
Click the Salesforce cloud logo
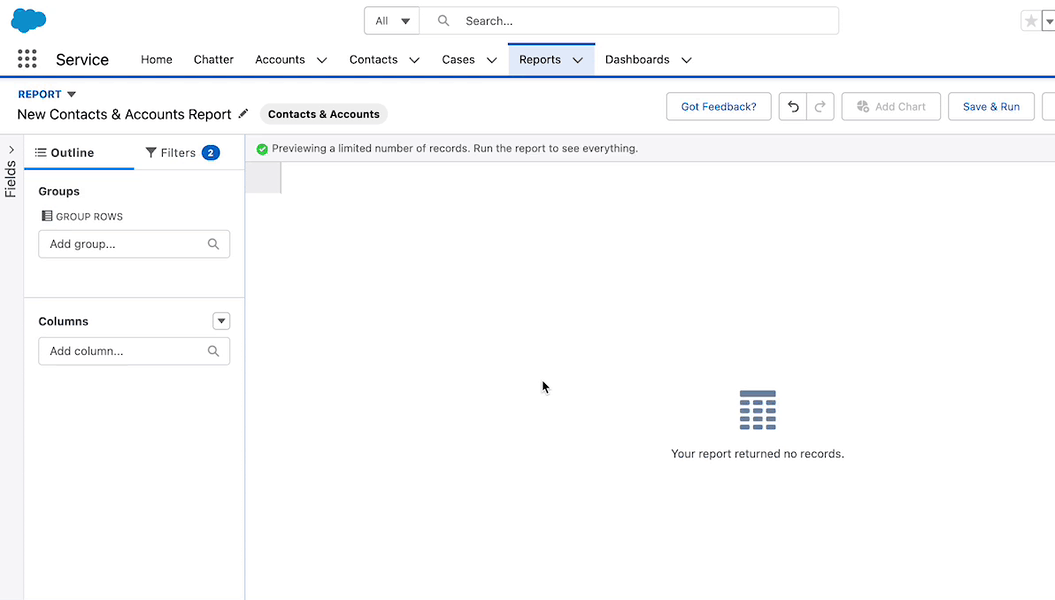29,20
